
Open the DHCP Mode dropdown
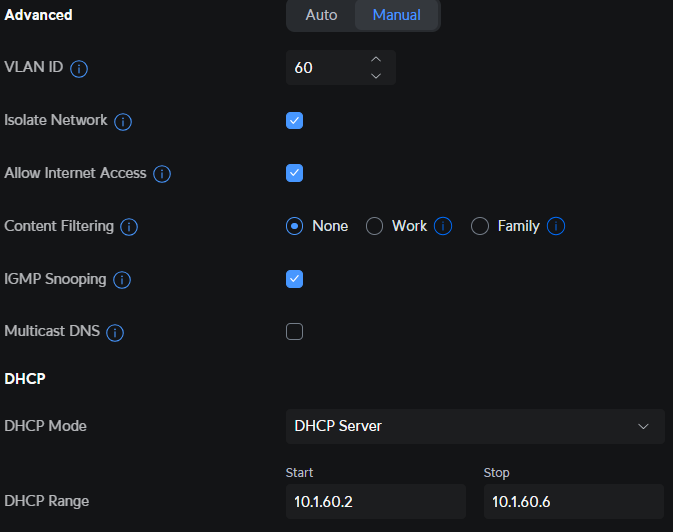tap(475, 426)
